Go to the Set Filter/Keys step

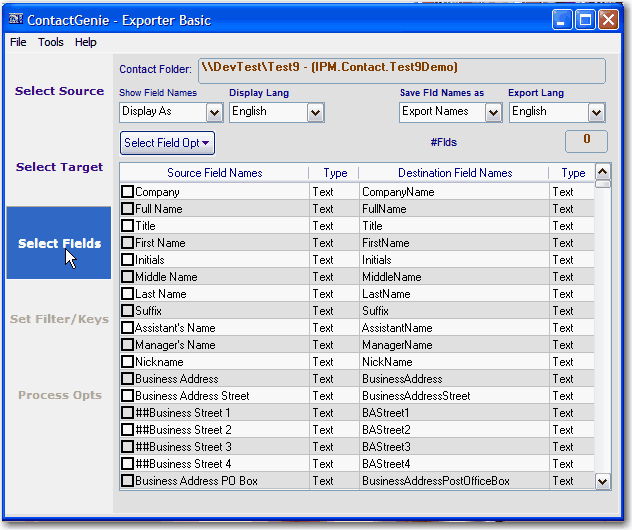click(59, 319)
